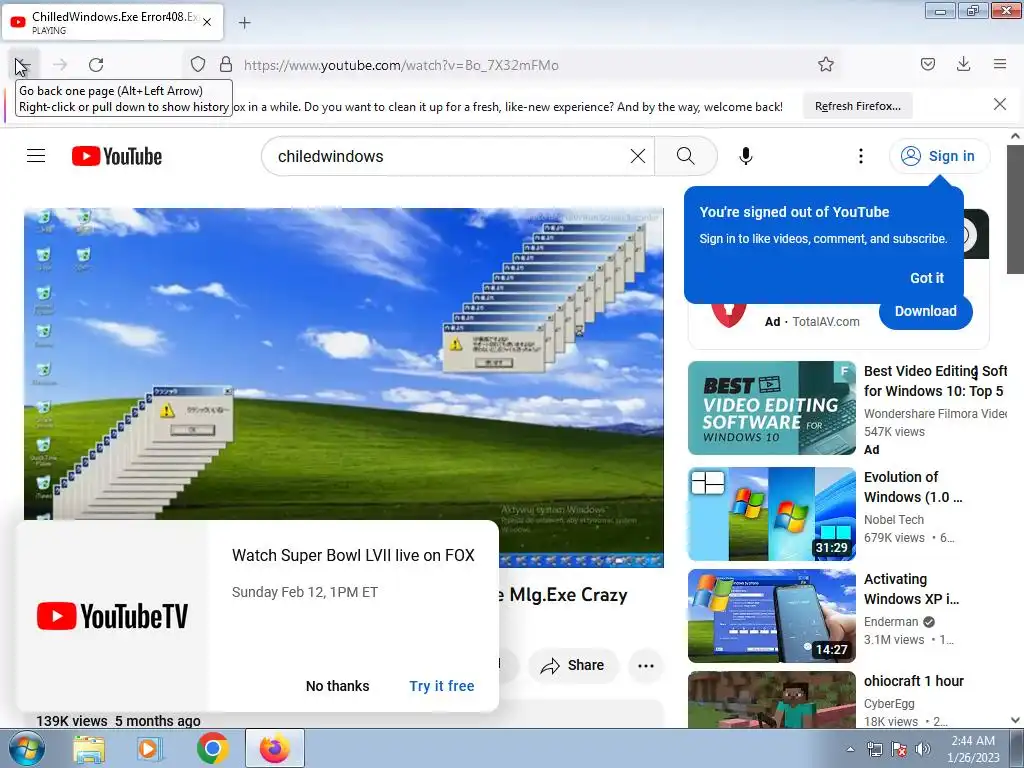Open a new browser tab

click(x=244, y=23)
